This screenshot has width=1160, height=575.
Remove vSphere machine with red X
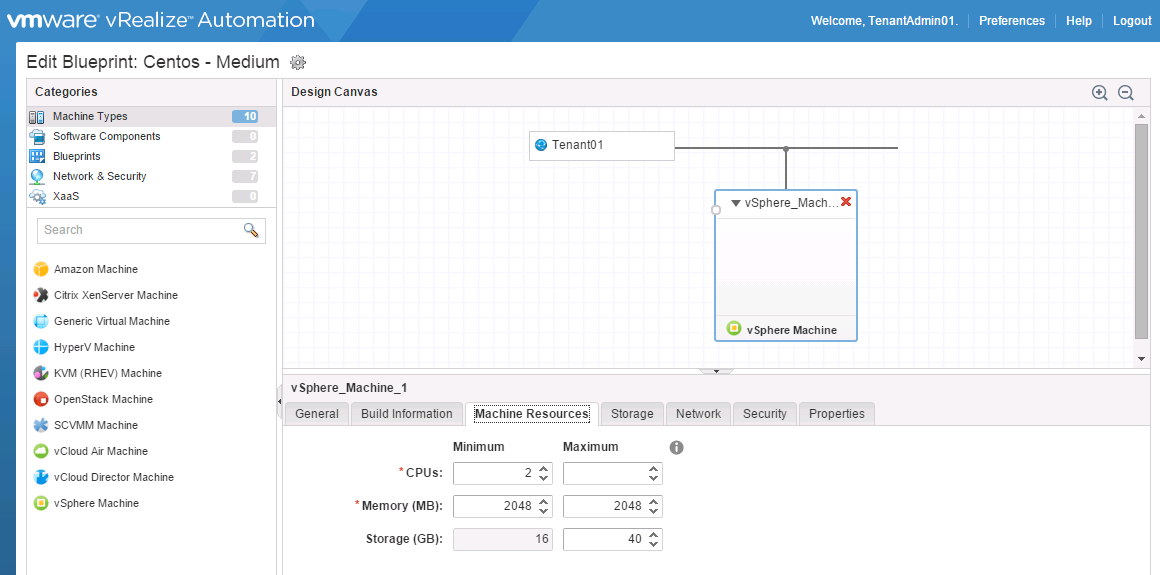[846, 201]
